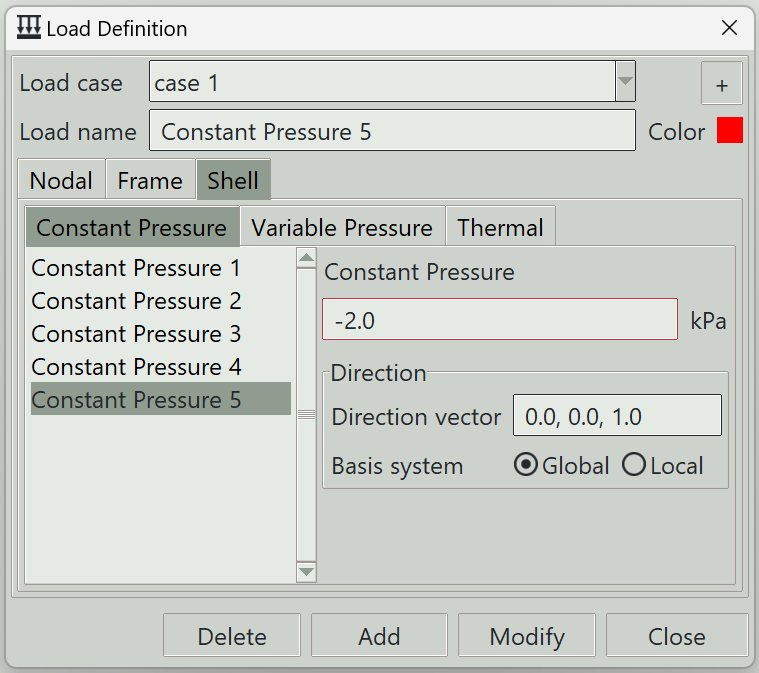Select the Global basis system radio button
This screenshot has width=759, height=673.
click(526, 465)
